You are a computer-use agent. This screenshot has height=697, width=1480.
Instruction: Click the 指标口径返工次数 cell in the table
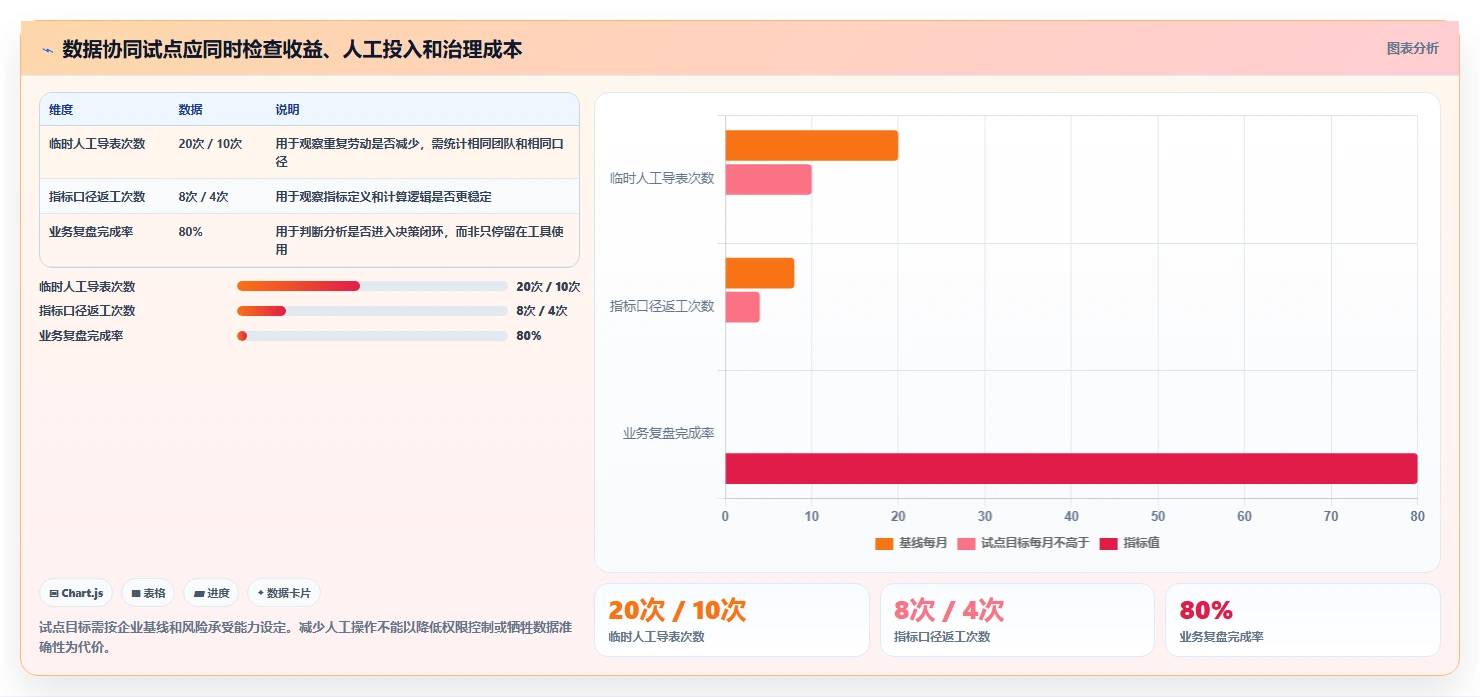pos(97,197)
